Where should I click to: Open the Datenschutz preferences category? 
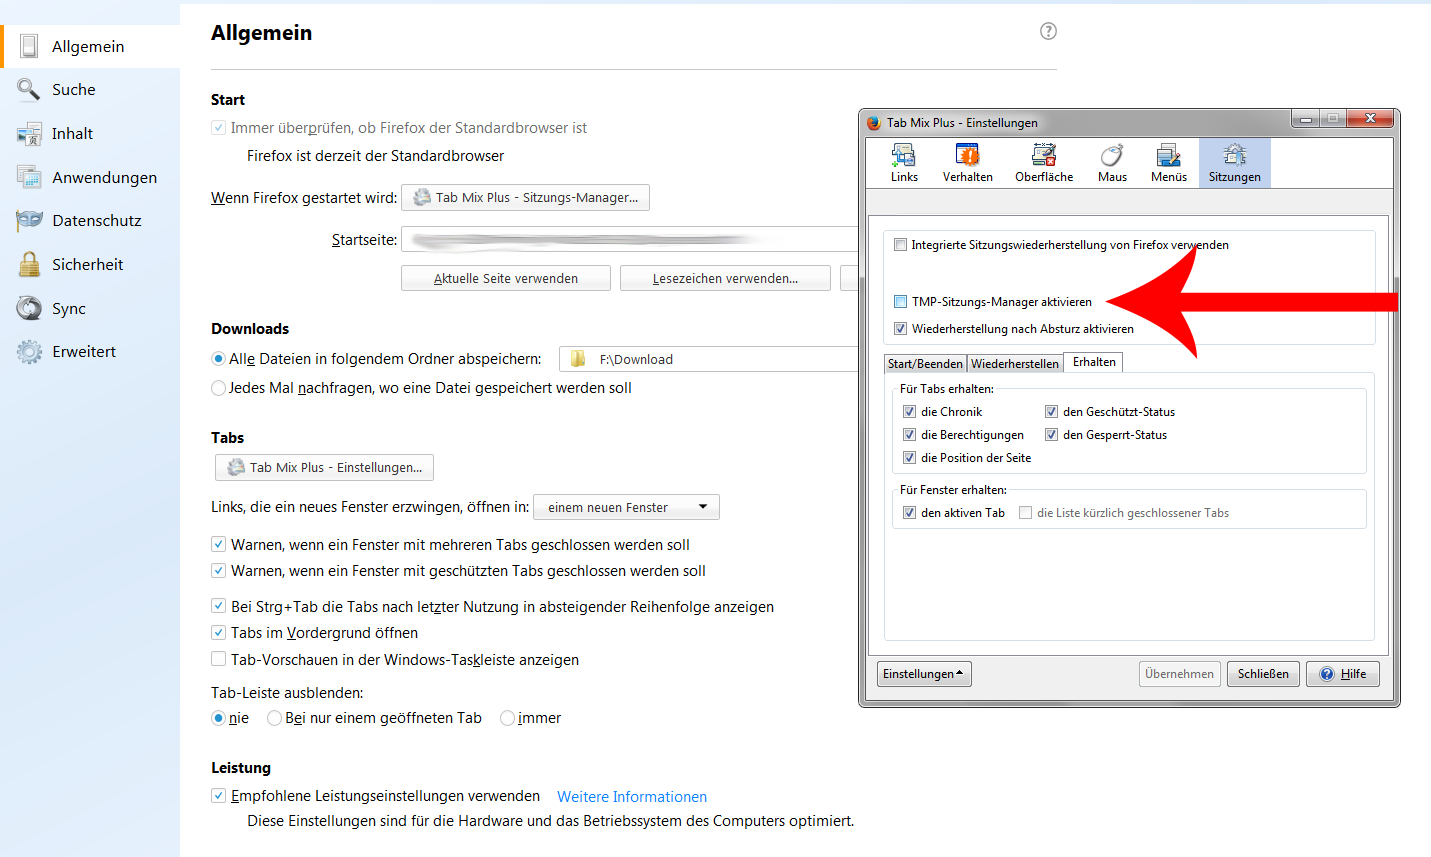pyautogui.click(x=90, y=220)
